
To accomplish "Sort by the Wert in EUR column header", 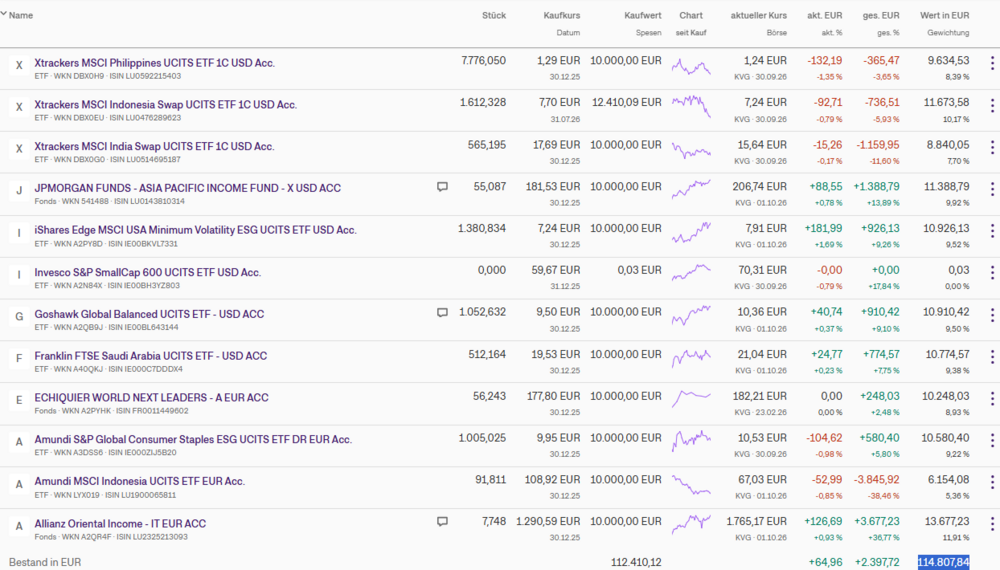I will coord(945,15).
